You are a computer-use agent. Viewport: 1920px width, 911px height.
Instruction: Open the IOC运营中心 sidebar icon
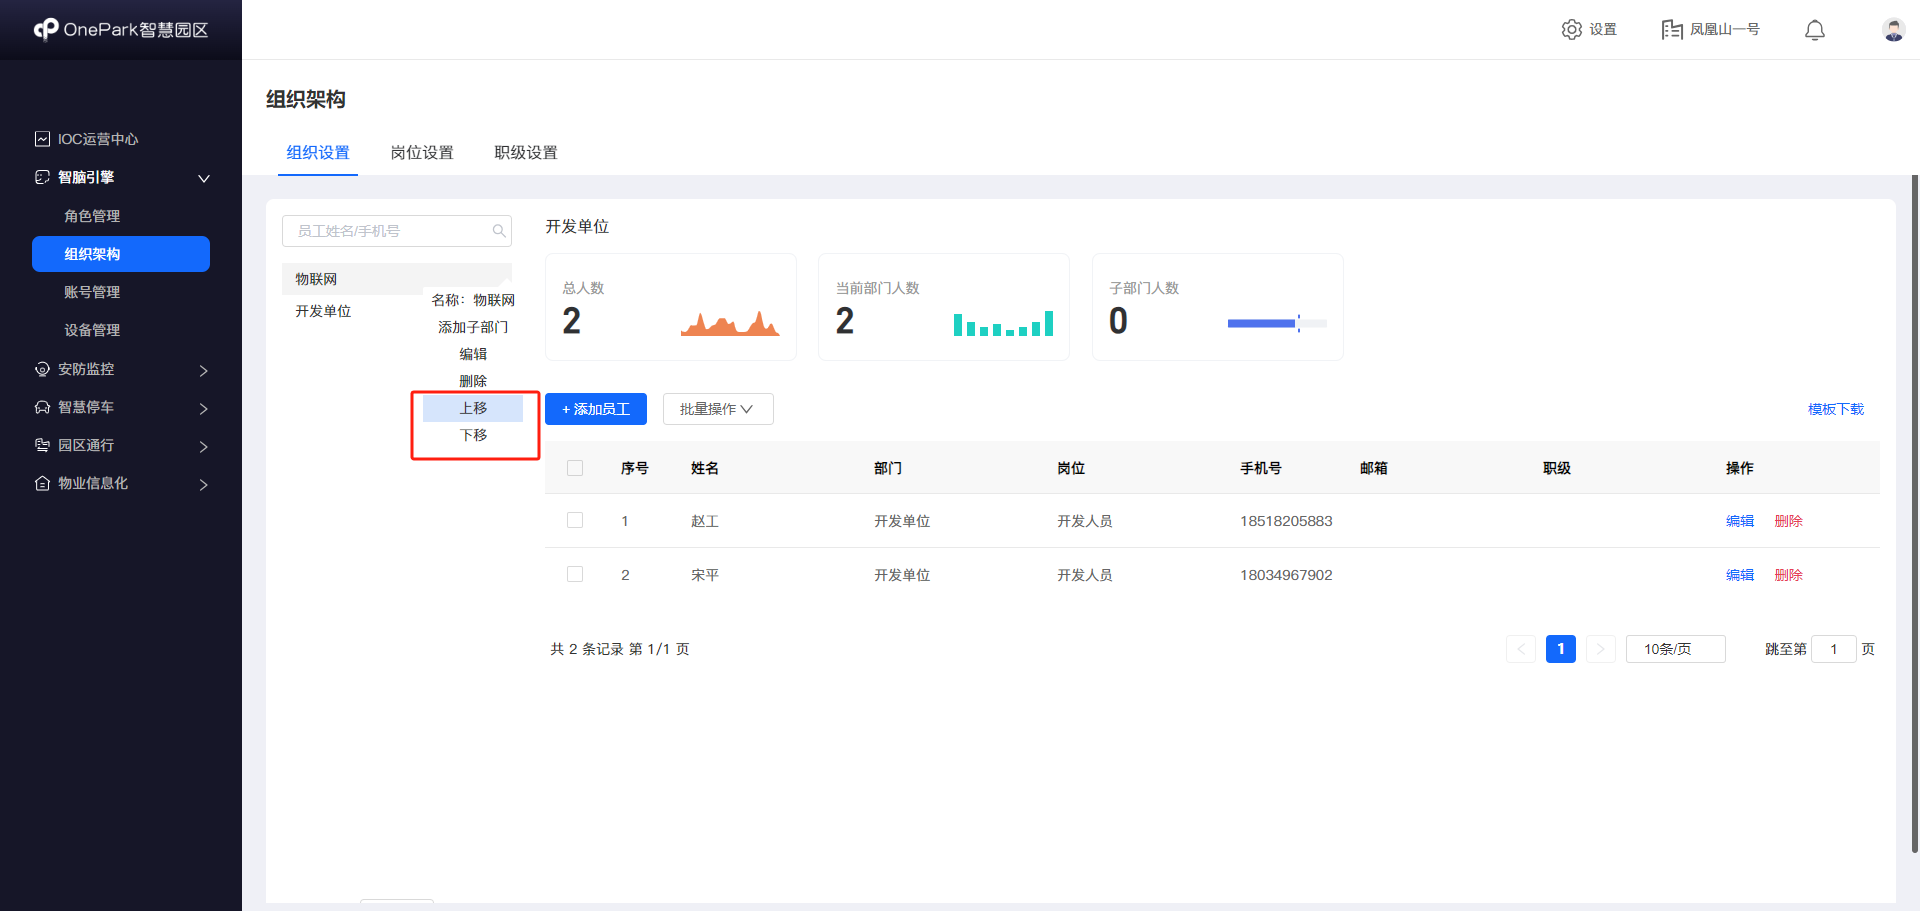pyautogui.click(x=41, y=139)
